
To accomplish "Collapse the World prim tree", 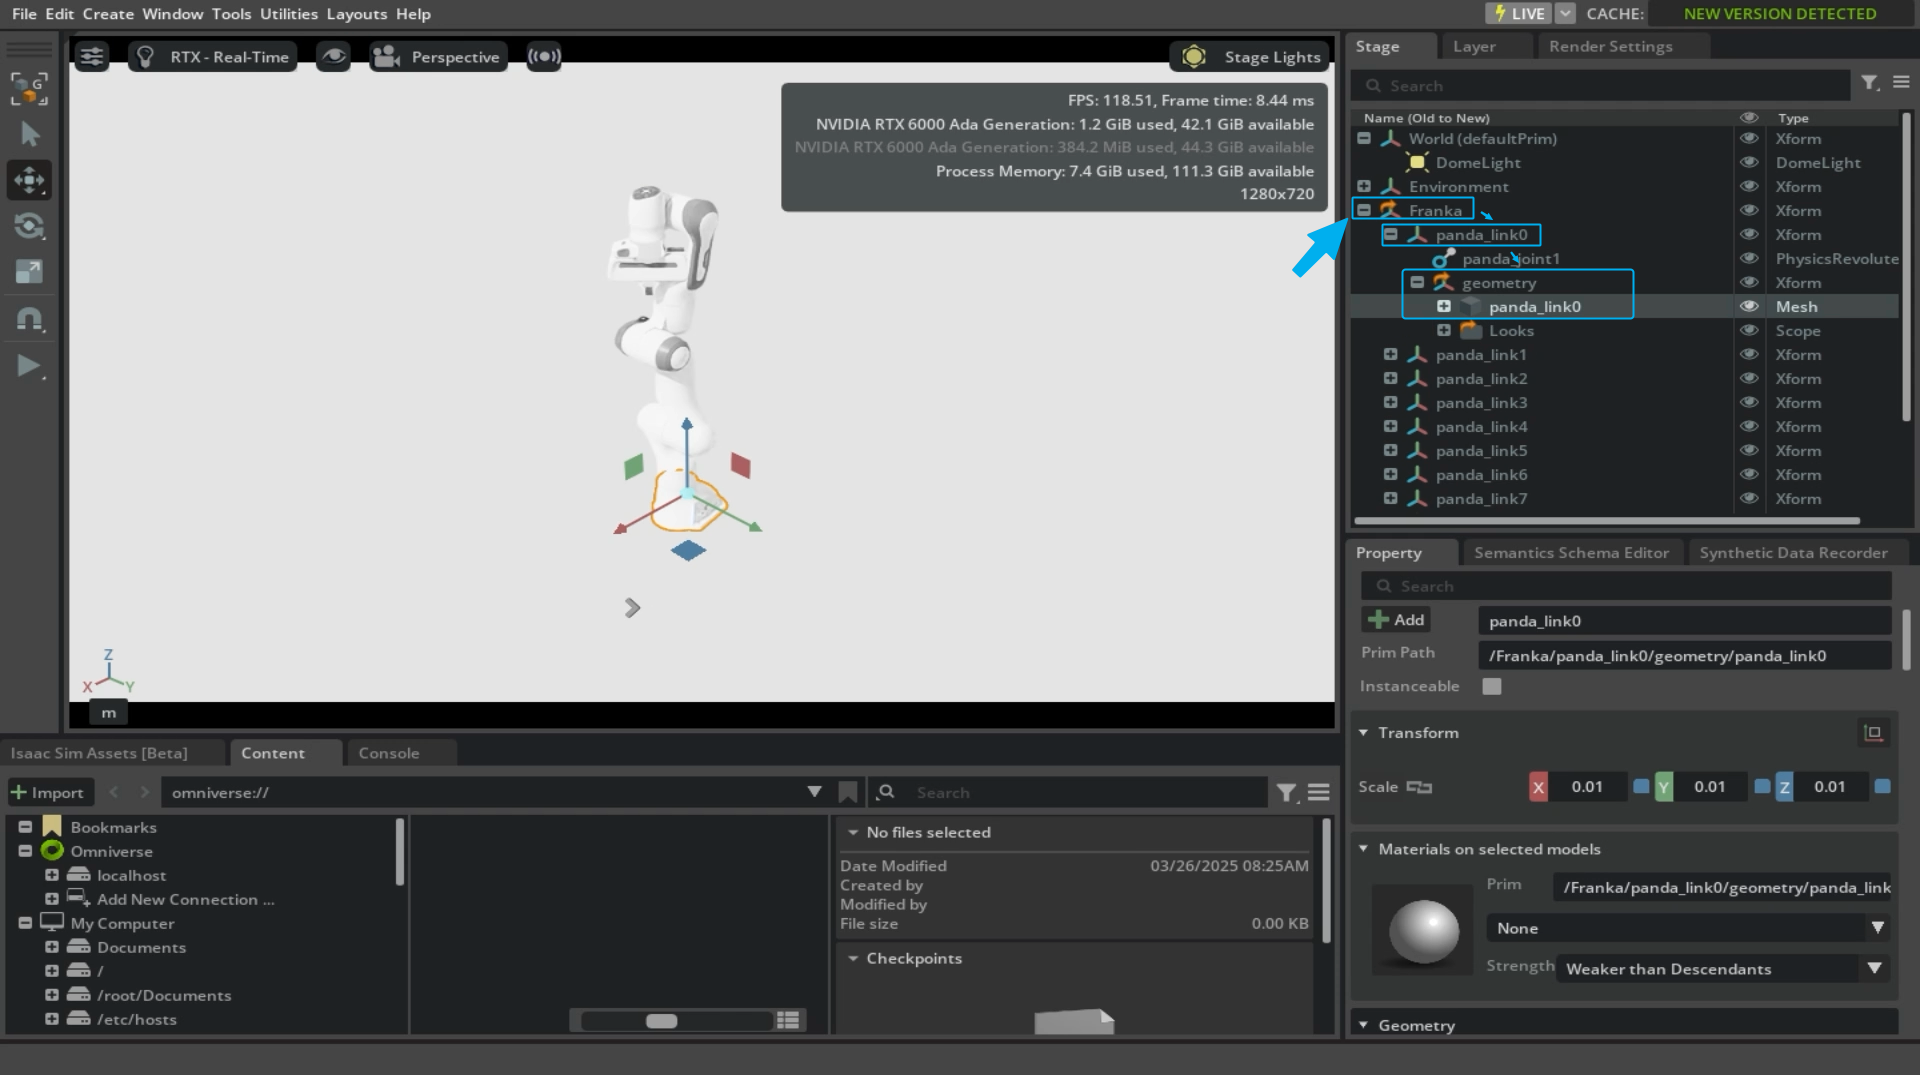I will click(x=1364, y=138).
